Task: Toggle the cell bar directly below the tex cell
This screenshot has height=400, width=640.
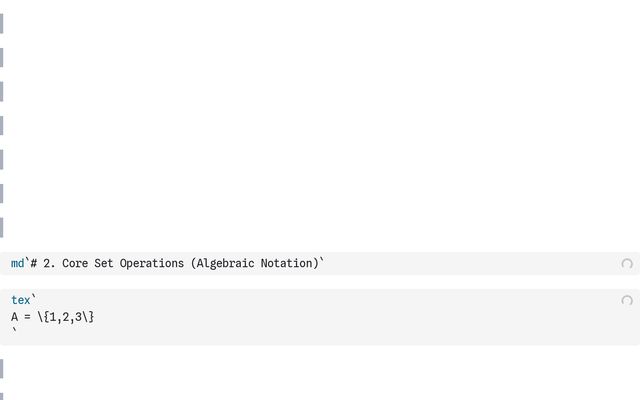Action: tap(2, 369)
